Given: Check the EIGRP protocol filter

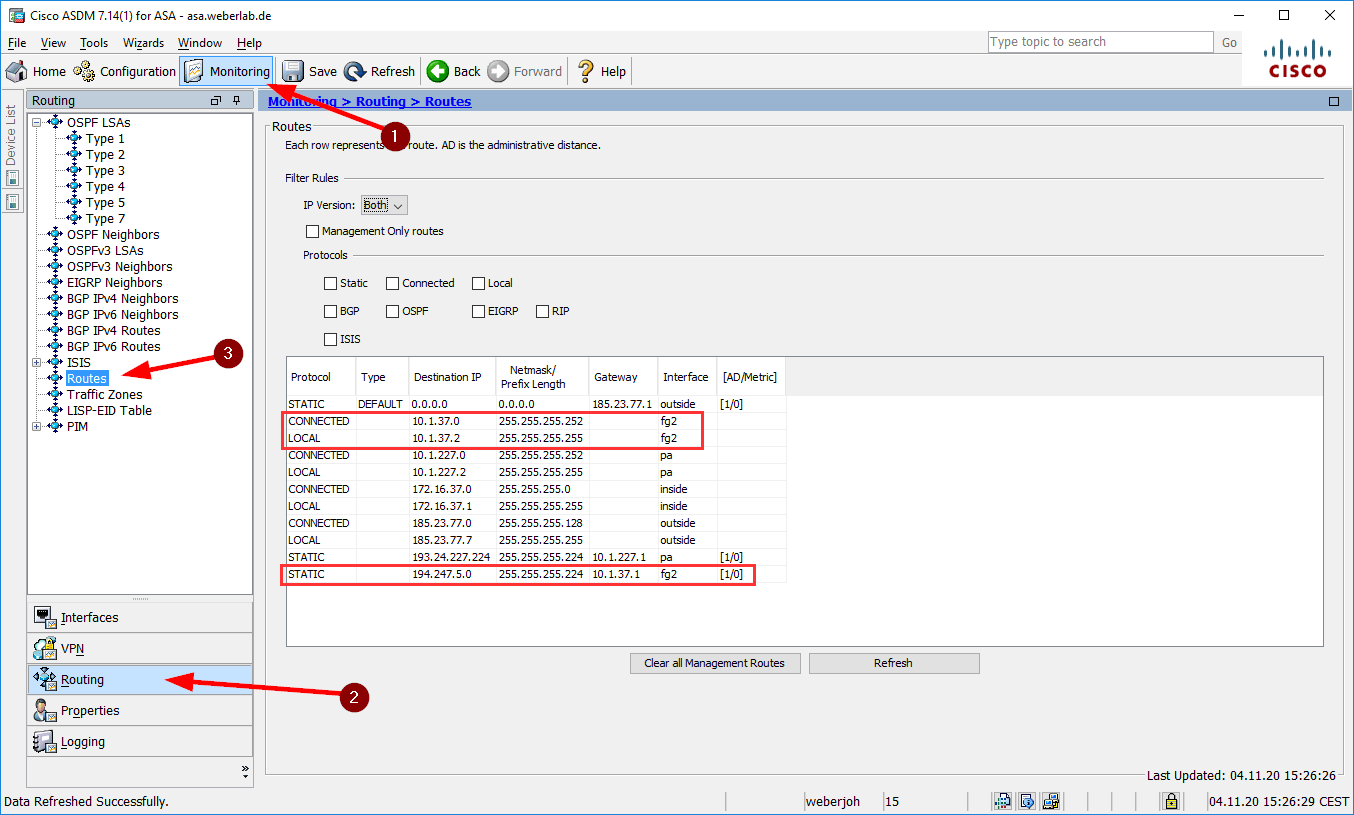Looking at the screenshot, I should (478, 311).
